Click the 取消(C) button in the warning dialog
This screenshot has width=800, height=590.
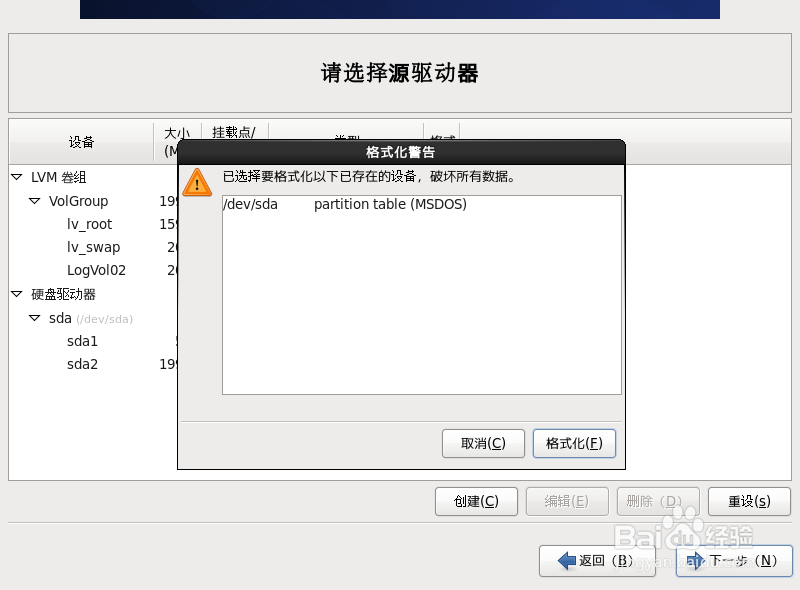483,443
